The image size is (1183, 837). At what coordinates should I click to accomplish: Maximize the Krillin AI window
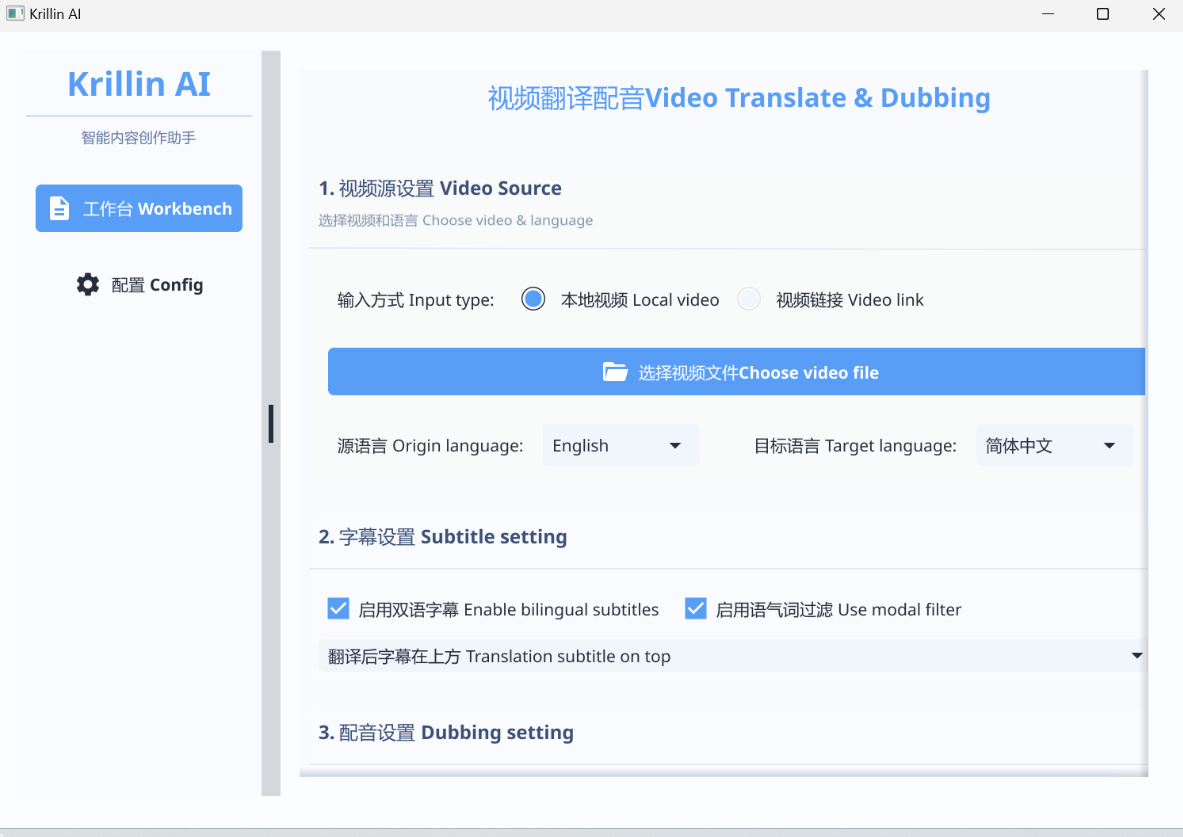1102,14
